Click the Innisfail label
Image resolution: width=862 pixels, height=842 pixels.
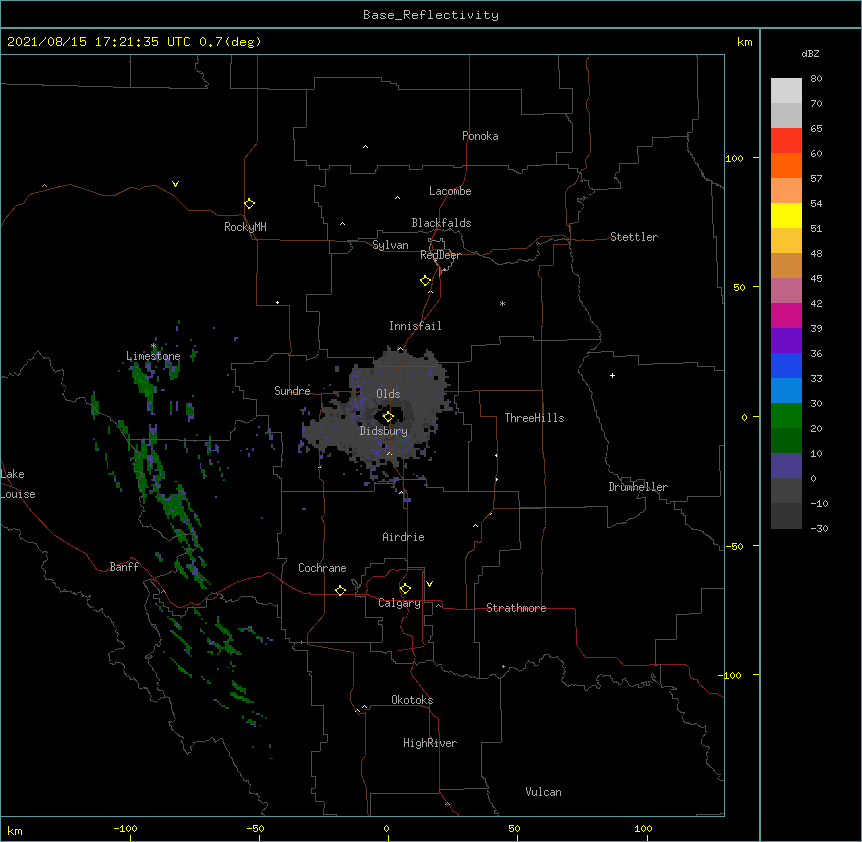[415, 326]
